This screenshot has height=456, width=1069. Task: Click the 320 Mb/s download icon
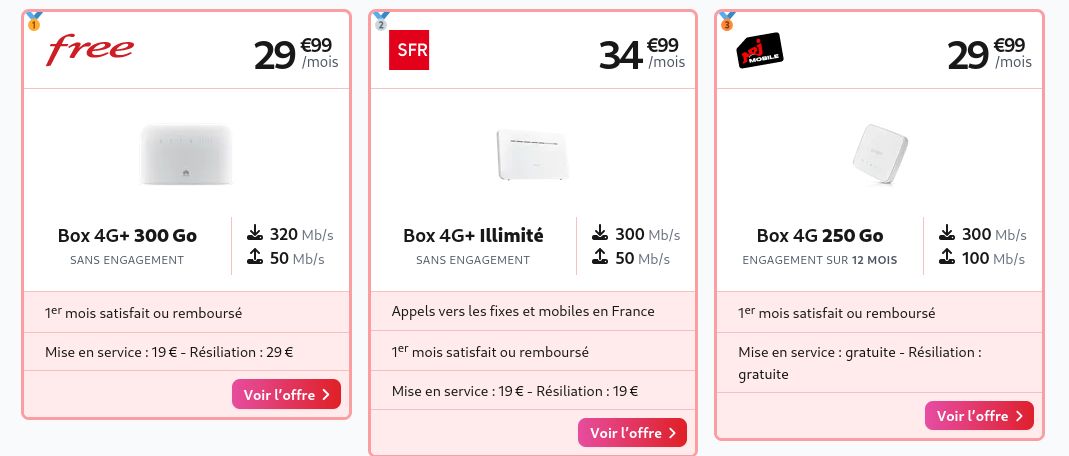[x=254, y=234]
